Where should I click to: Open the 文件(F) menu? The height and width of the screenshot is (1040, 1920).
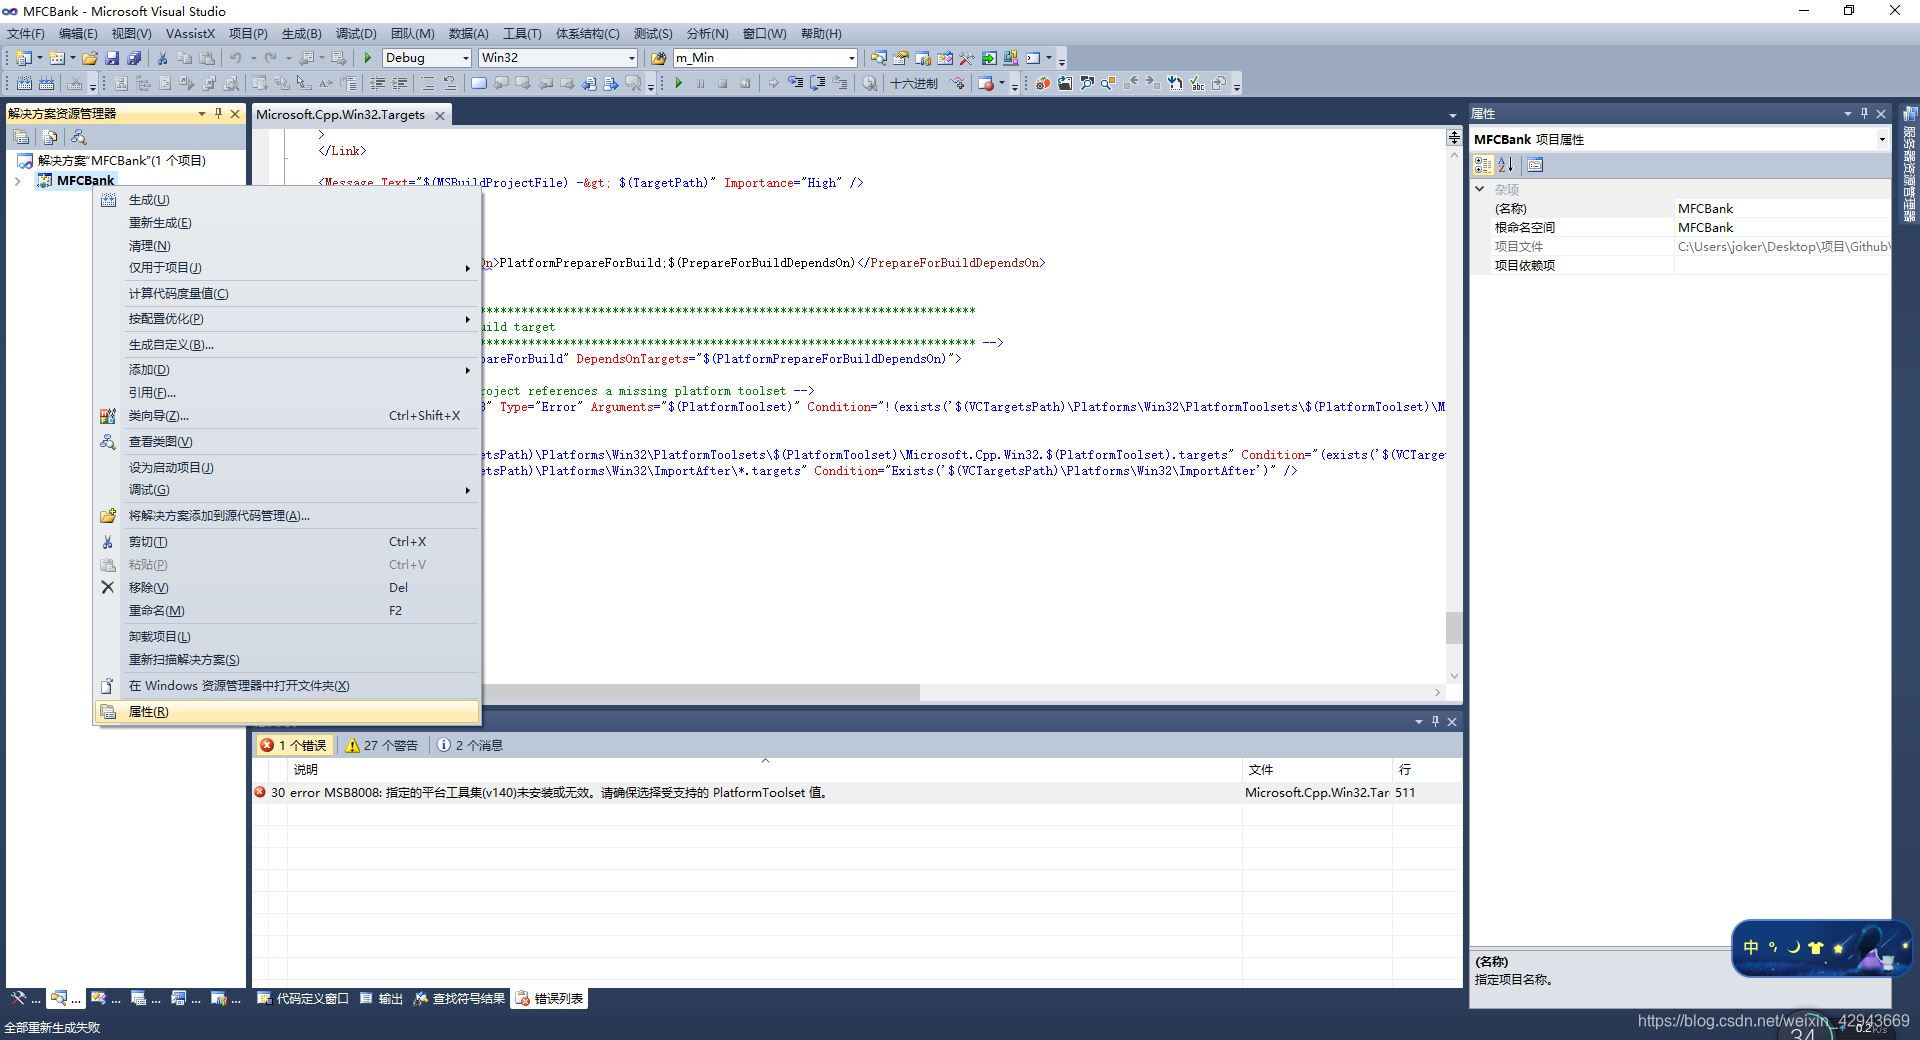click(x=26, y=34)
